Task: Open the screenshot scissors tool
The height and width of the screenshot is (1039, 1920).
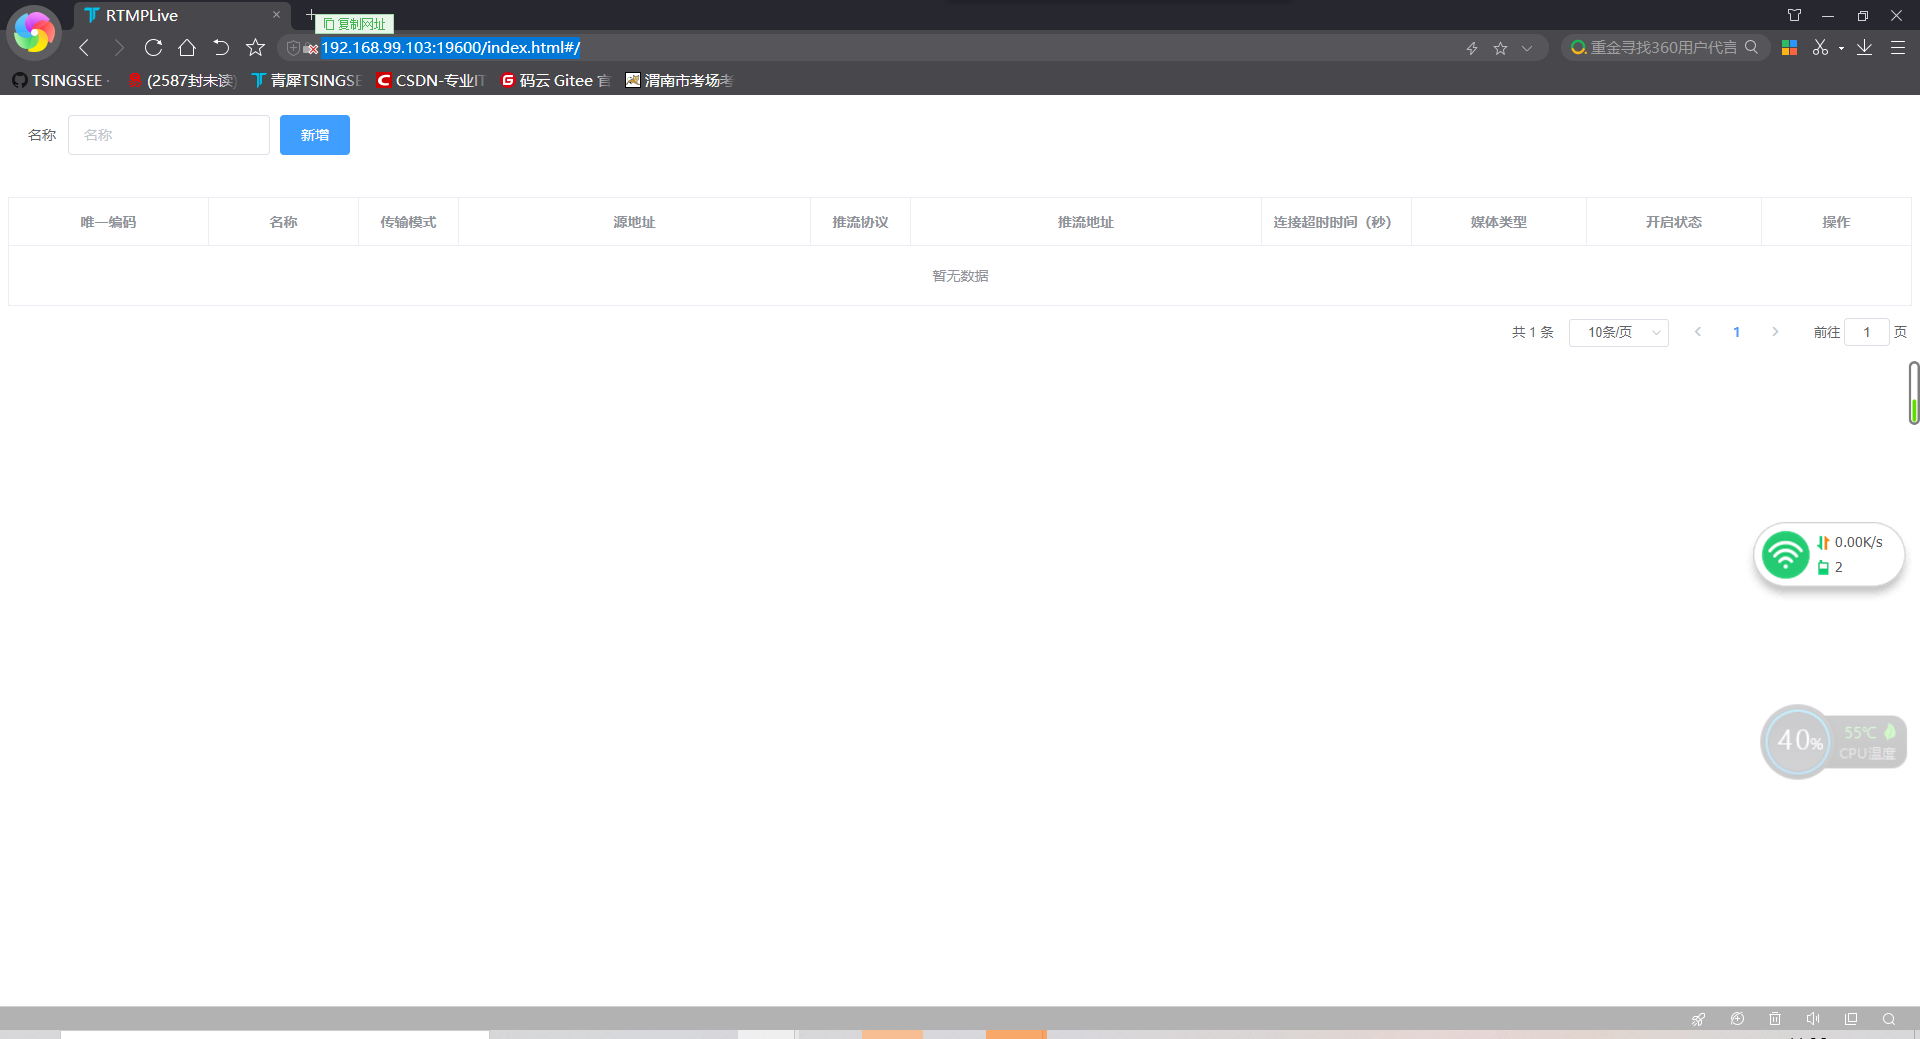Action: [x=1820, y=47]
